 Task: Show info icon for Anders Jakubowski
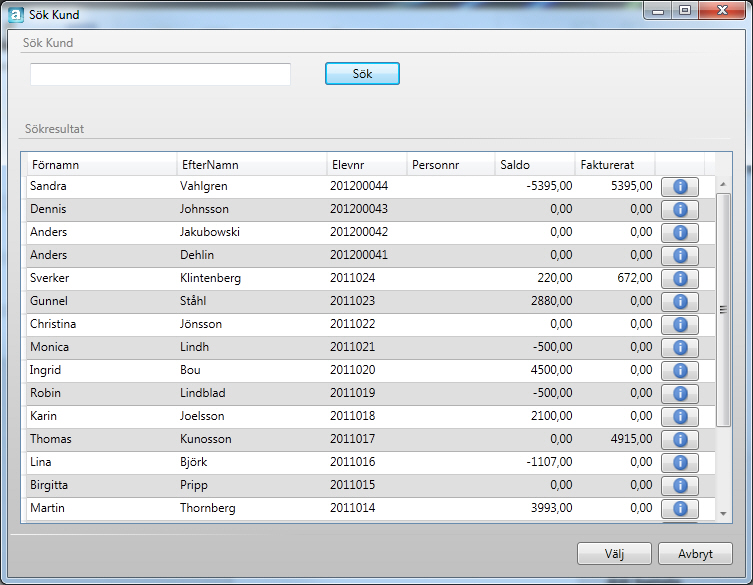coord(680,232)
